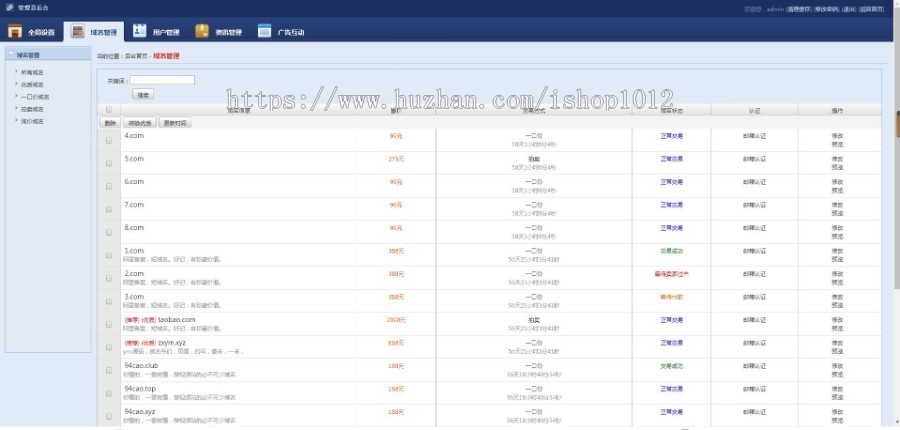Click the 操作 column header
The image size is (900, 430).
coord(837,110)
